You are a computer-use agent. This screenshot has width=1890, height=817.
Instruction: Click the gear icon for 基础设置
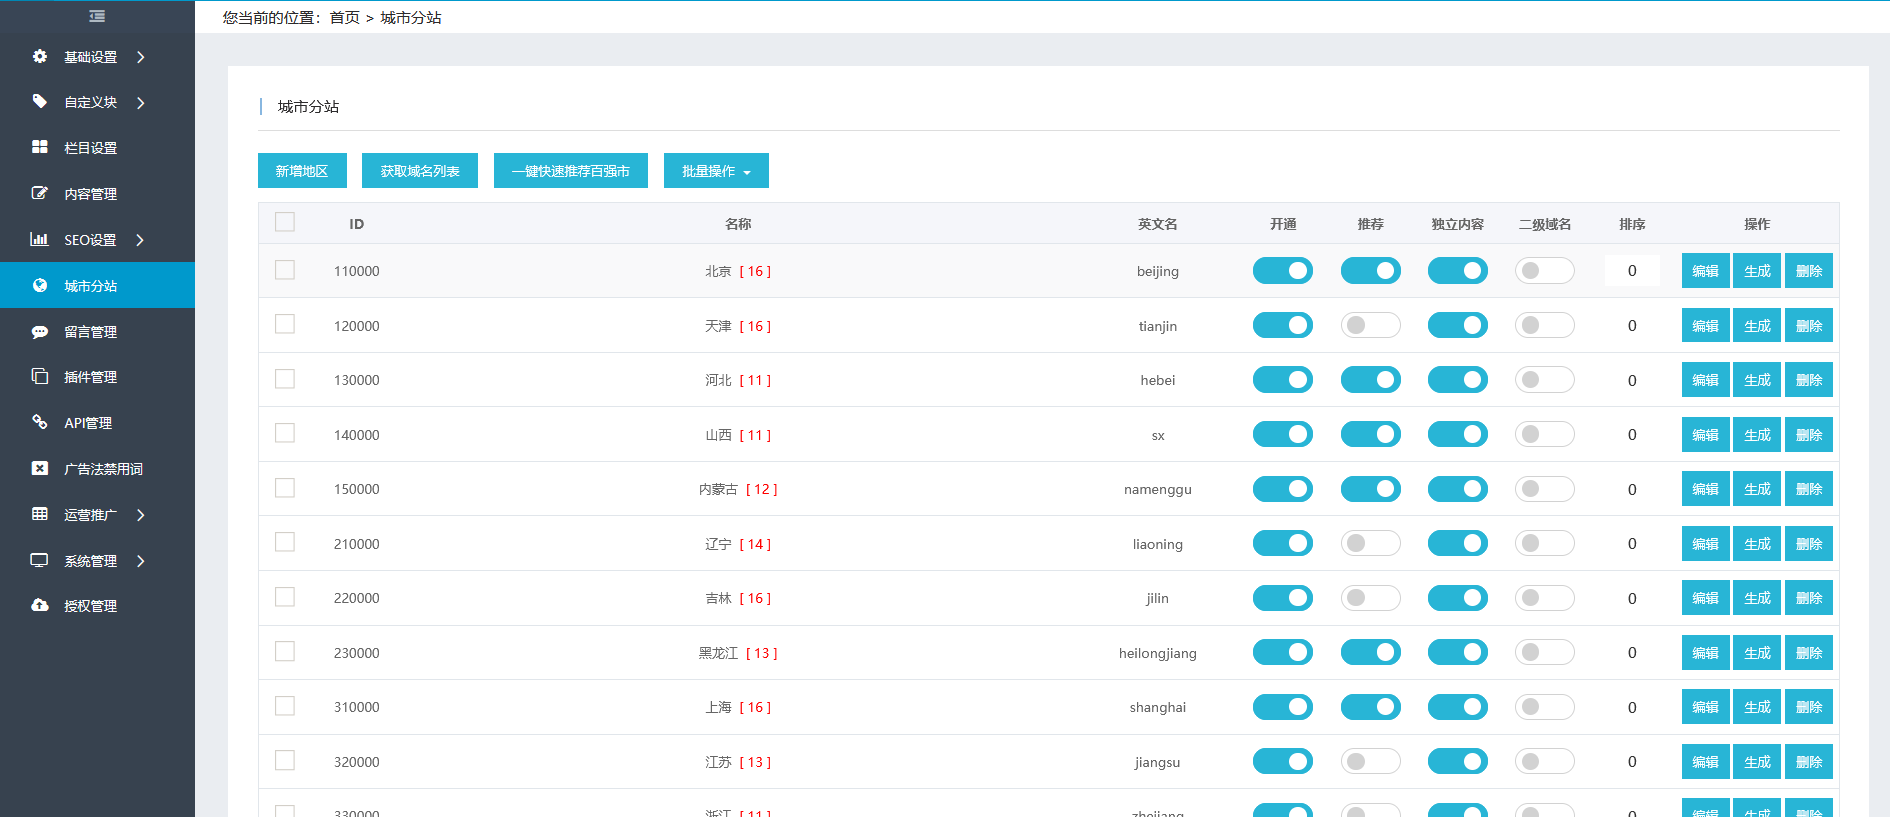(40, 57)
